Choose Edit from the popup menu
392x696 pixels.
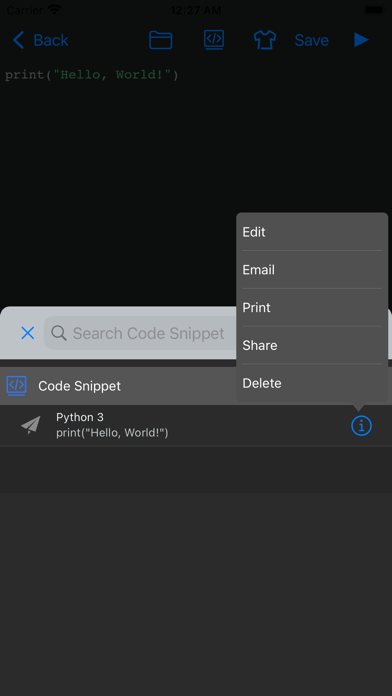click(x=312, y=232)
